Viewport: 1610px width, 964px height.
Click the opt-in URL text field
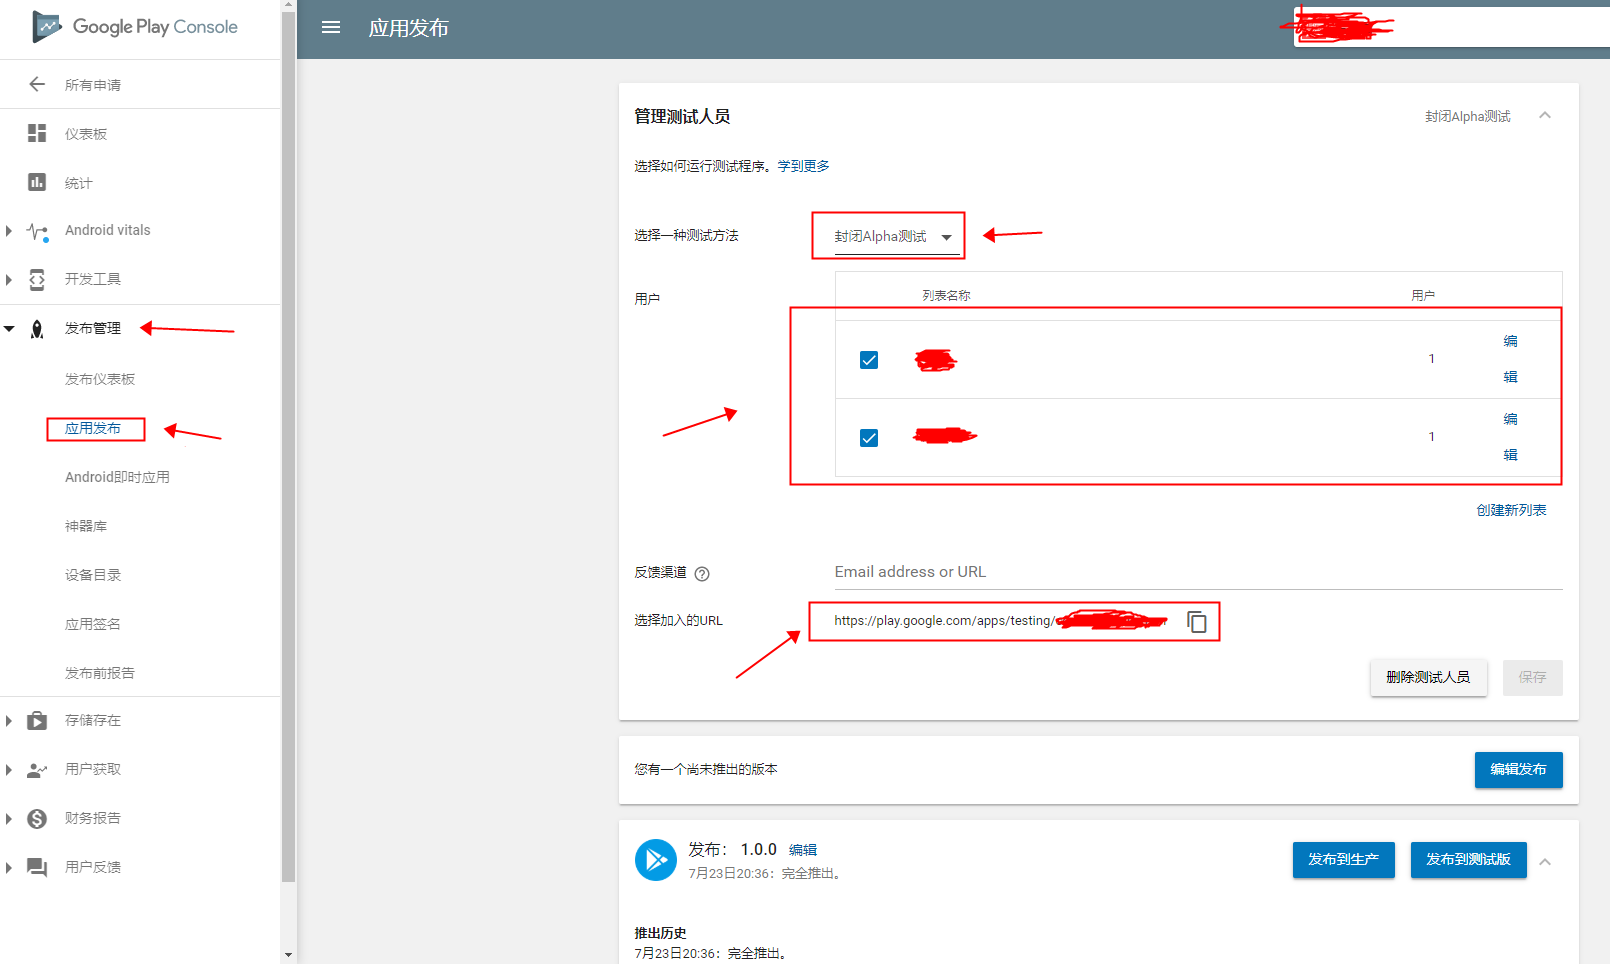coord(1001,621)
